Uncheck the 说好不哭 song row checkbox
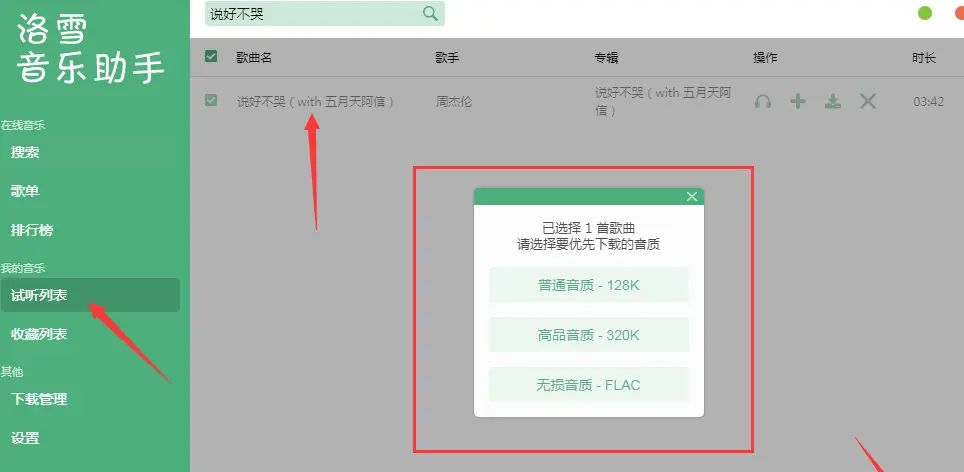964x472 pixels. pos(211,100)
